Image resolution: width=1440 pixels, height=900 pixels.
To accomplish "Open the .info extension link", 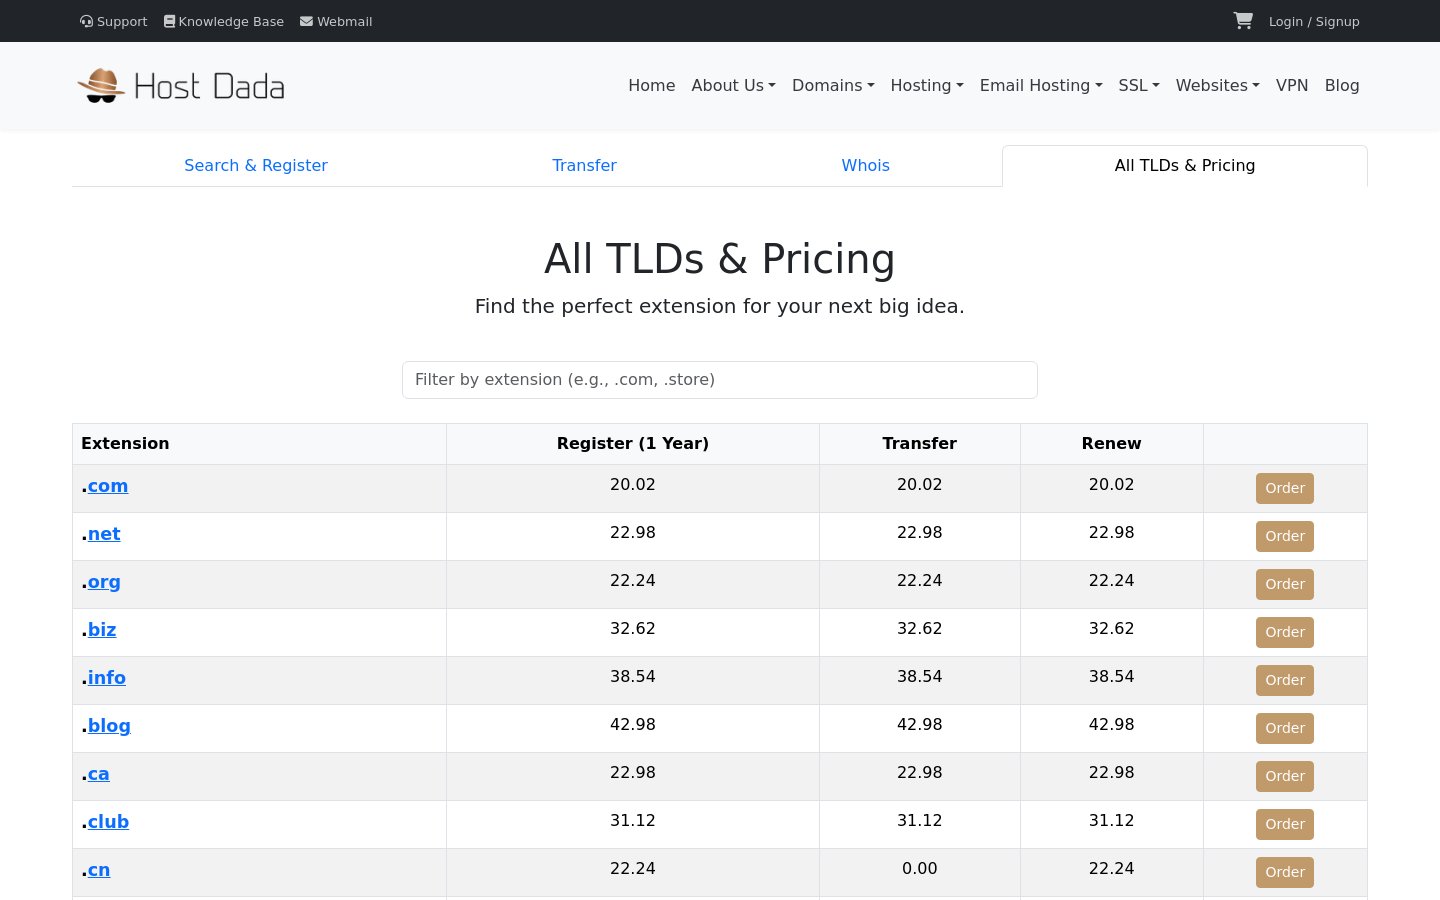I will [x=107, y=678].
